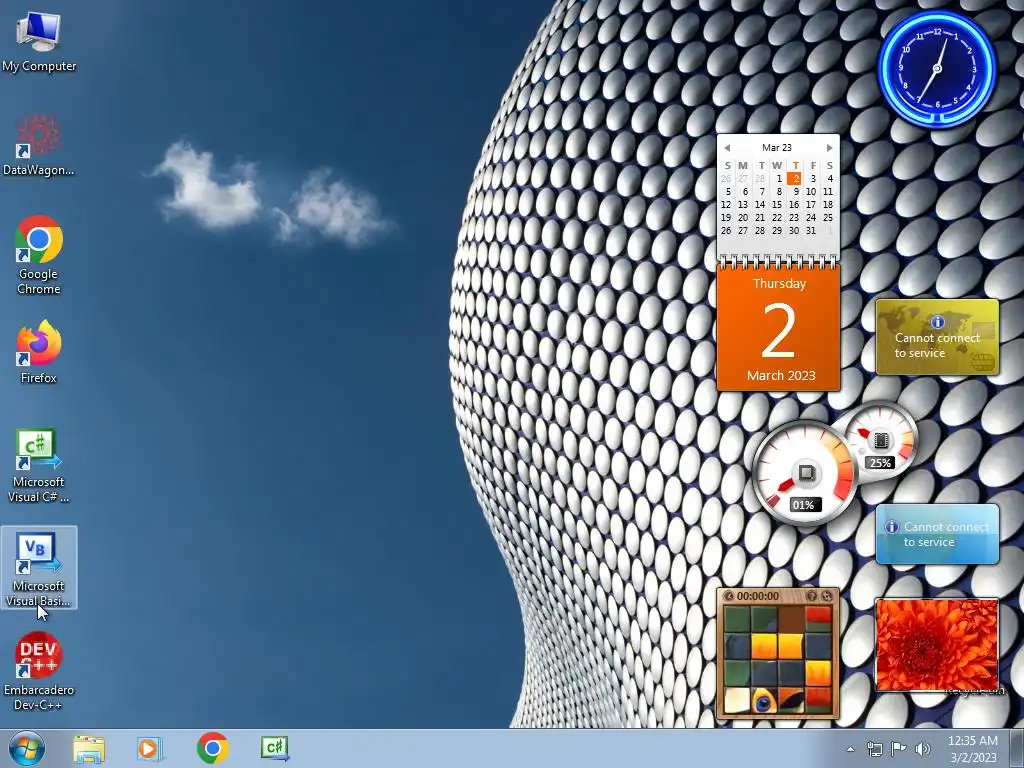
Task: Select the DataWagon desktop shortcut
Action: [39, 145]
